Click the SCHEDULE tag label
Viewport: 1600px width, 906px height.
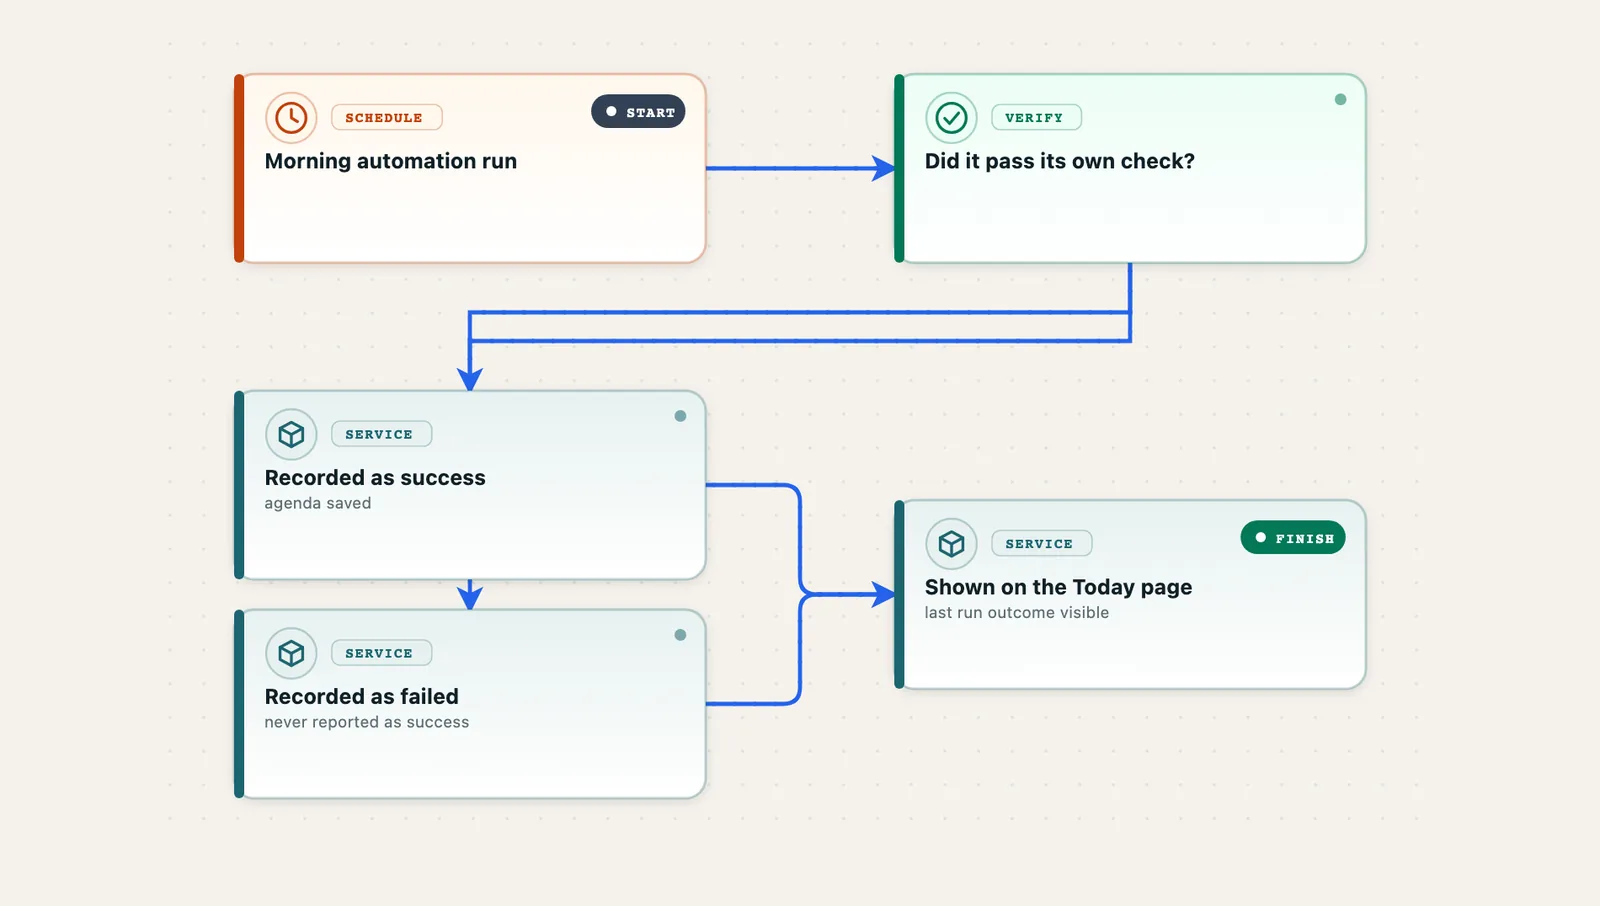386,118
